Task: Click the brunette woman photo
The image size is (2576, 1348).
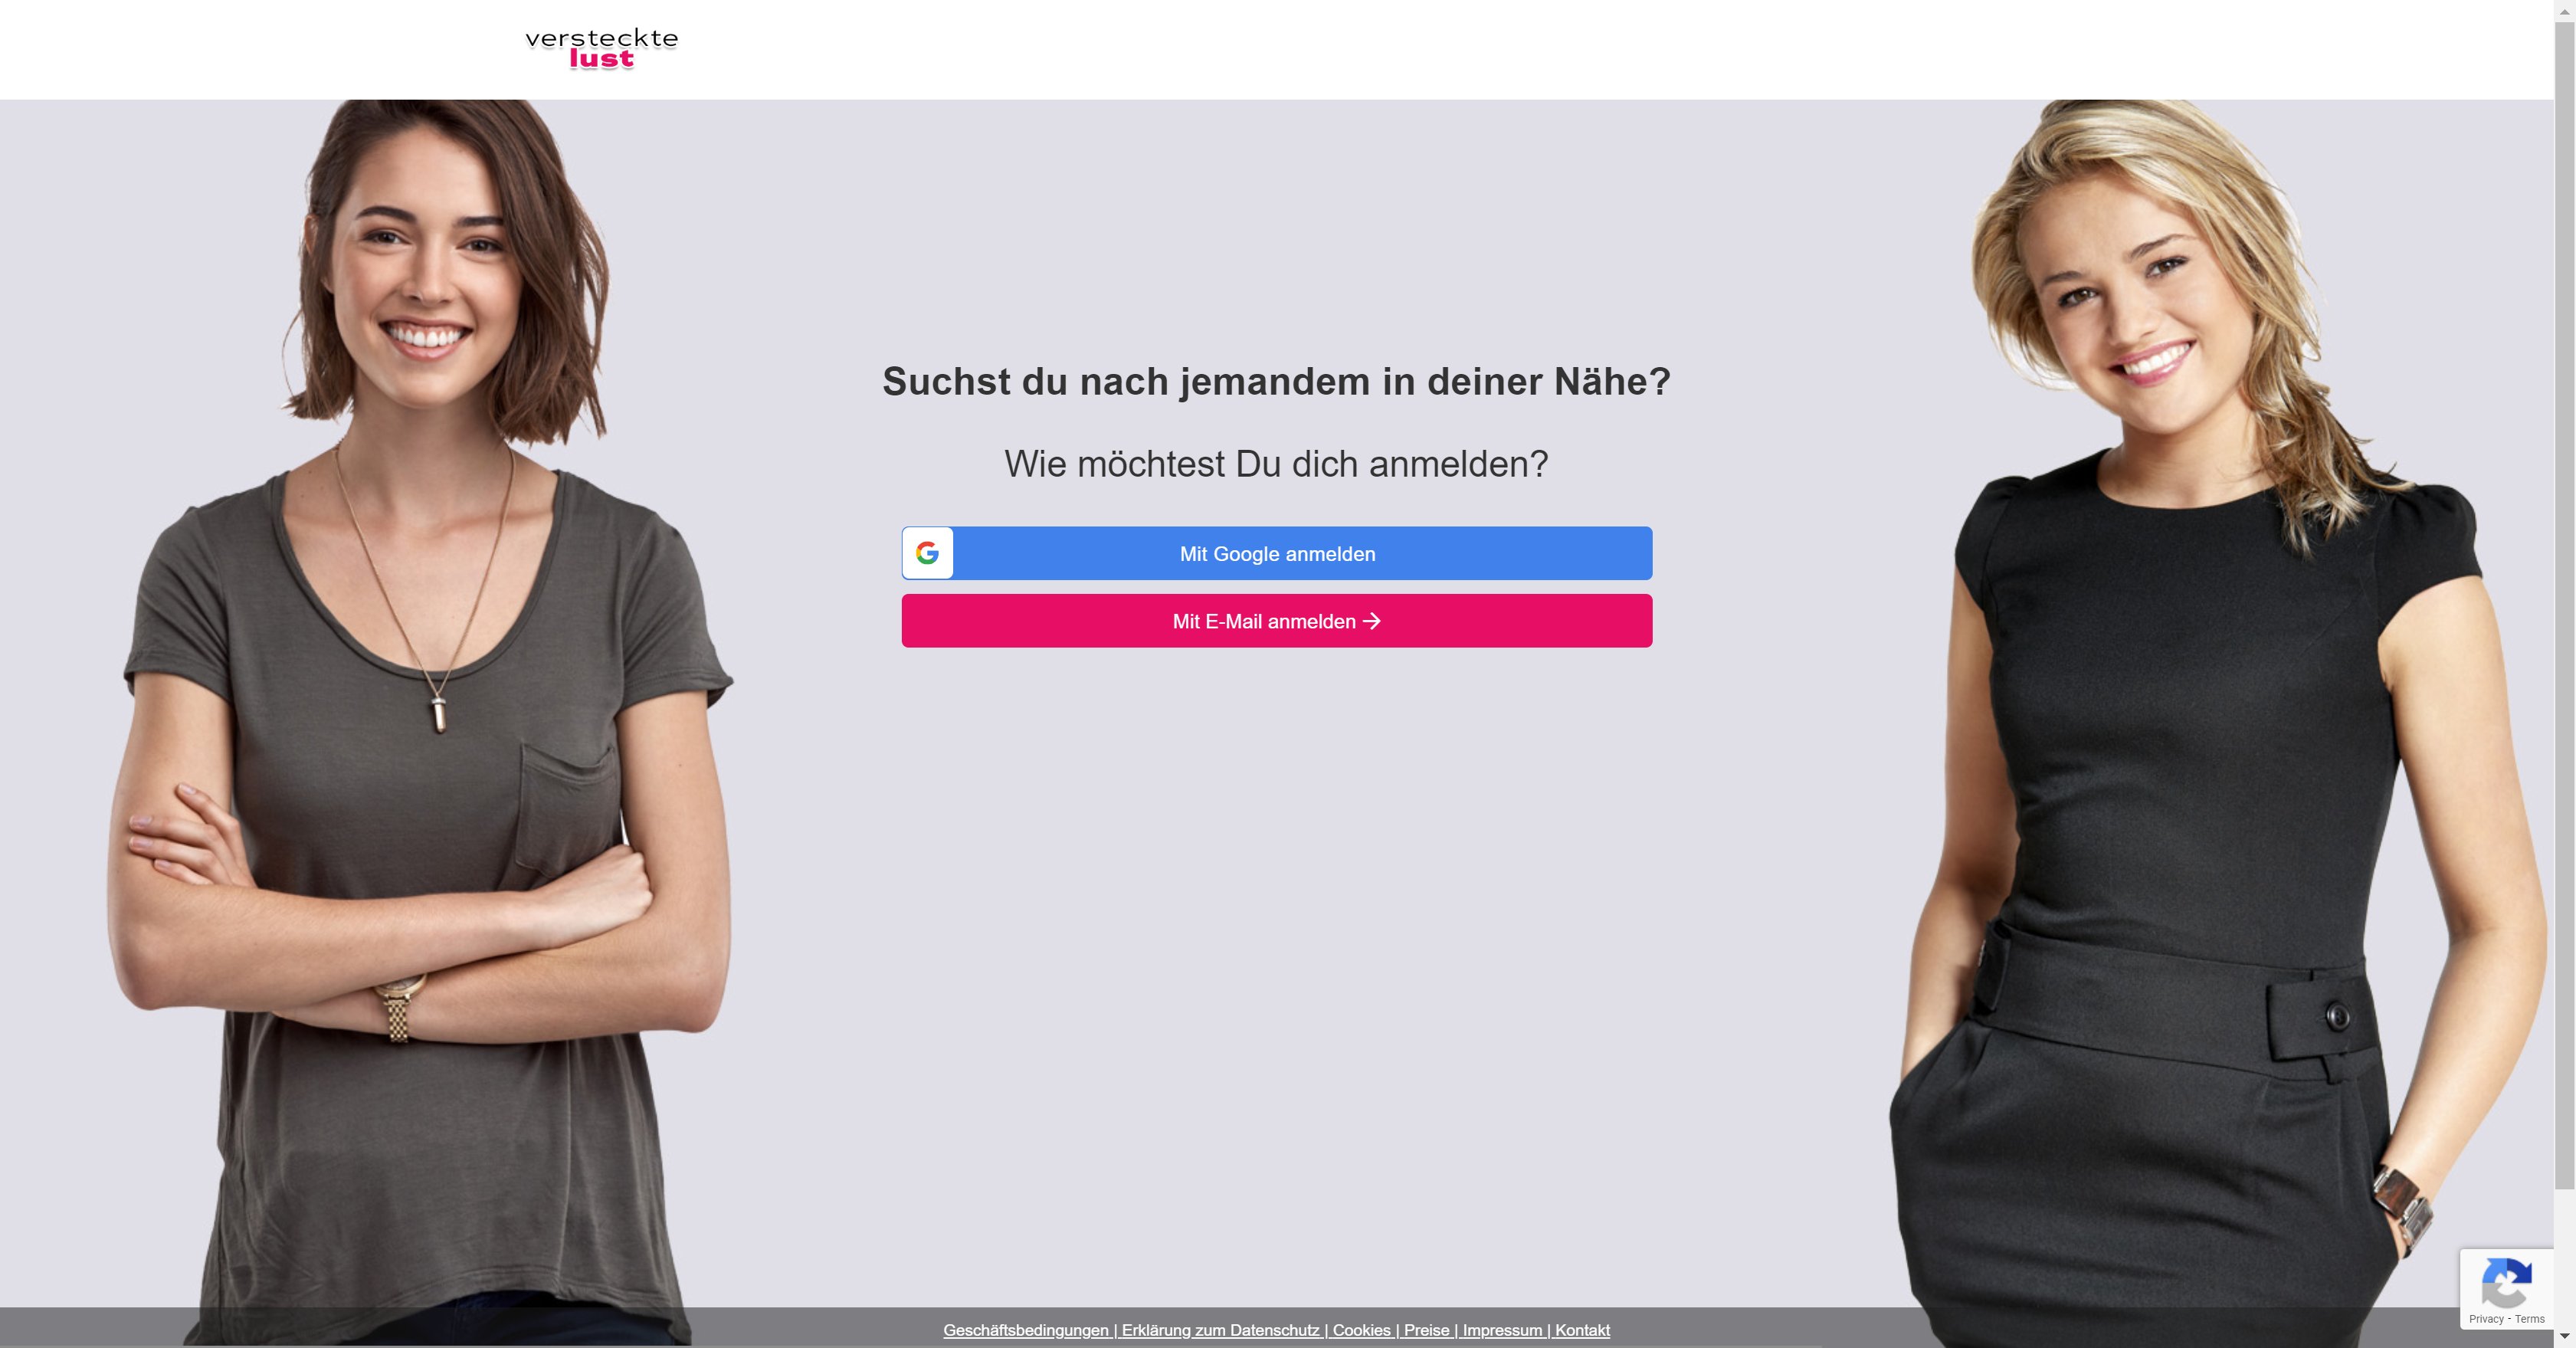Action: click(420, 720)
